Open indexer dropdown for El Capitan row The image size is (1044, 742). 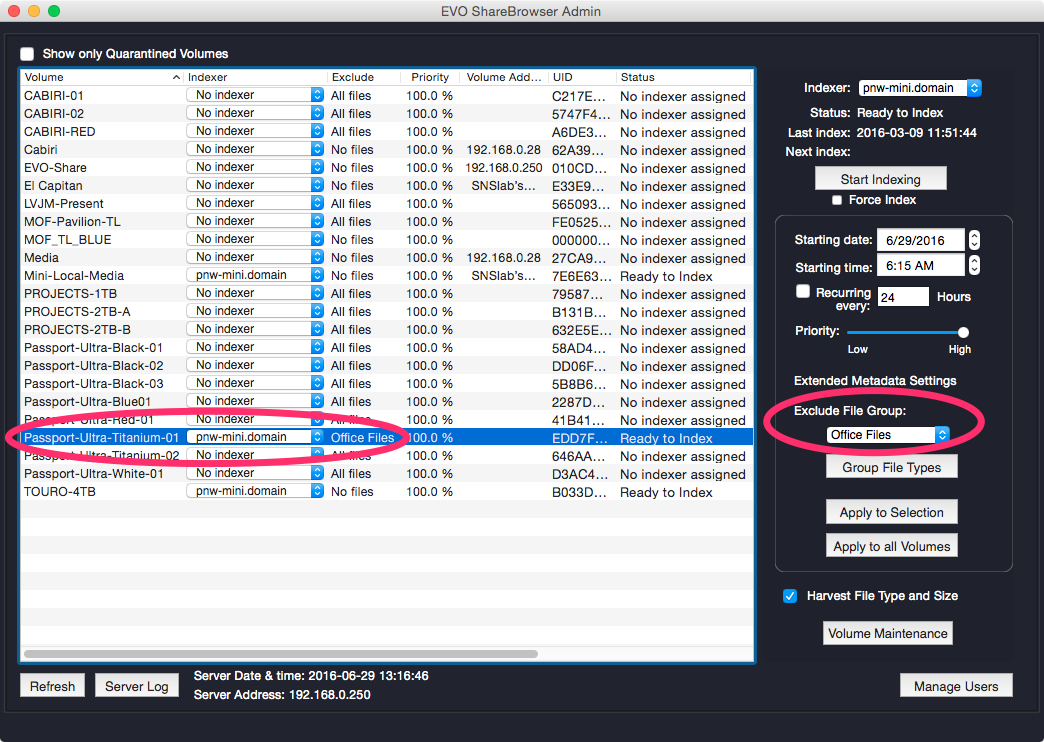(x=255, y=185)
